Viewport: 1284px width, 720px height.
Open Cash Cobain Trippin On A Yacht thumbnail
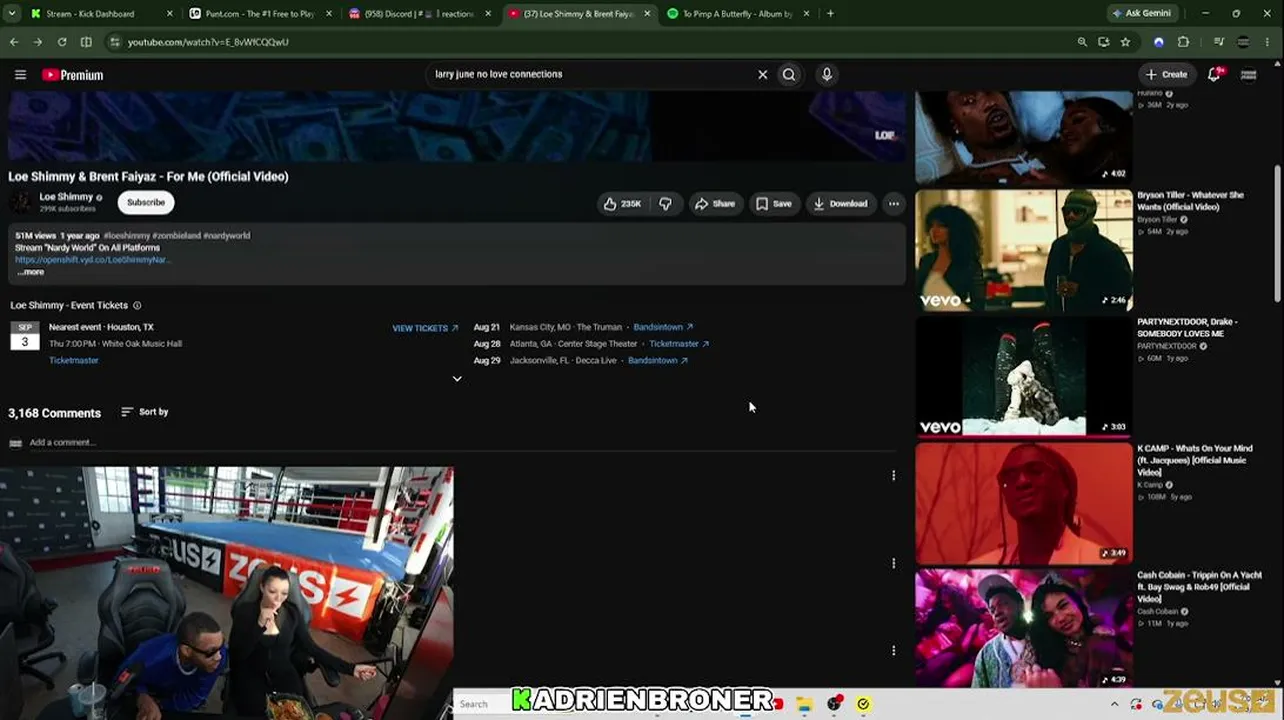pyautogui.click(x=1024, y=628)
